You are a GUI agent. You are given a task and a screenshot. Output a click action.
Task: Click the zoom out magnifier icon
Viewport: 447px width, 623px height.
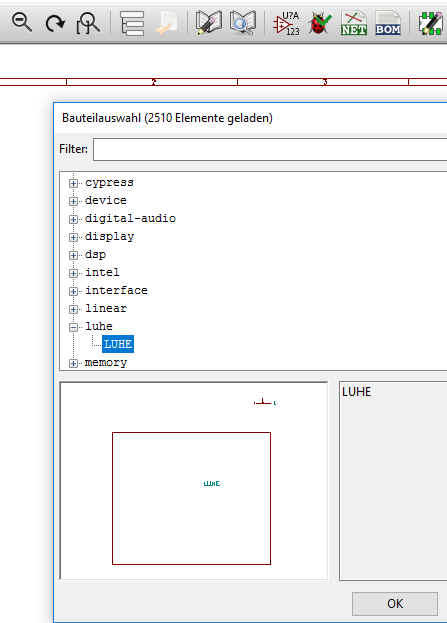[x=21, y=23]
